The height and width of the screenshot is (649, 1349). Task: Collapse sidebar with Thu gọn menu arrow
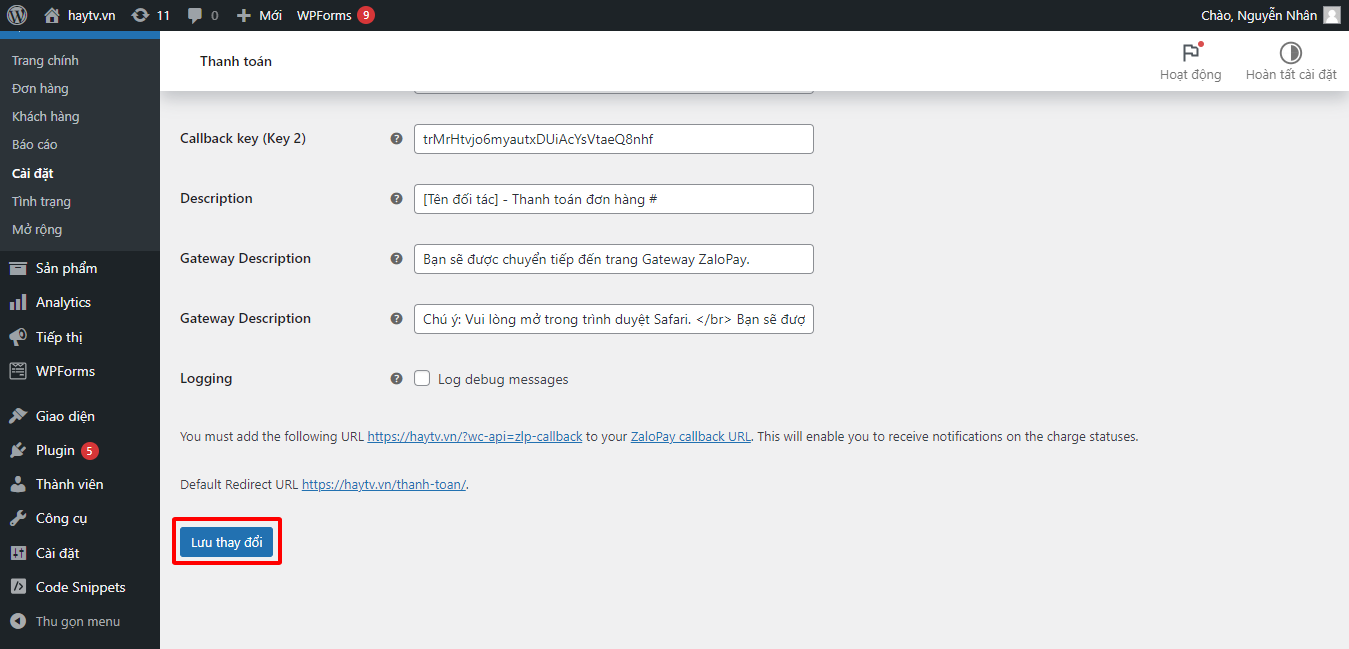[x=18, y=621]
